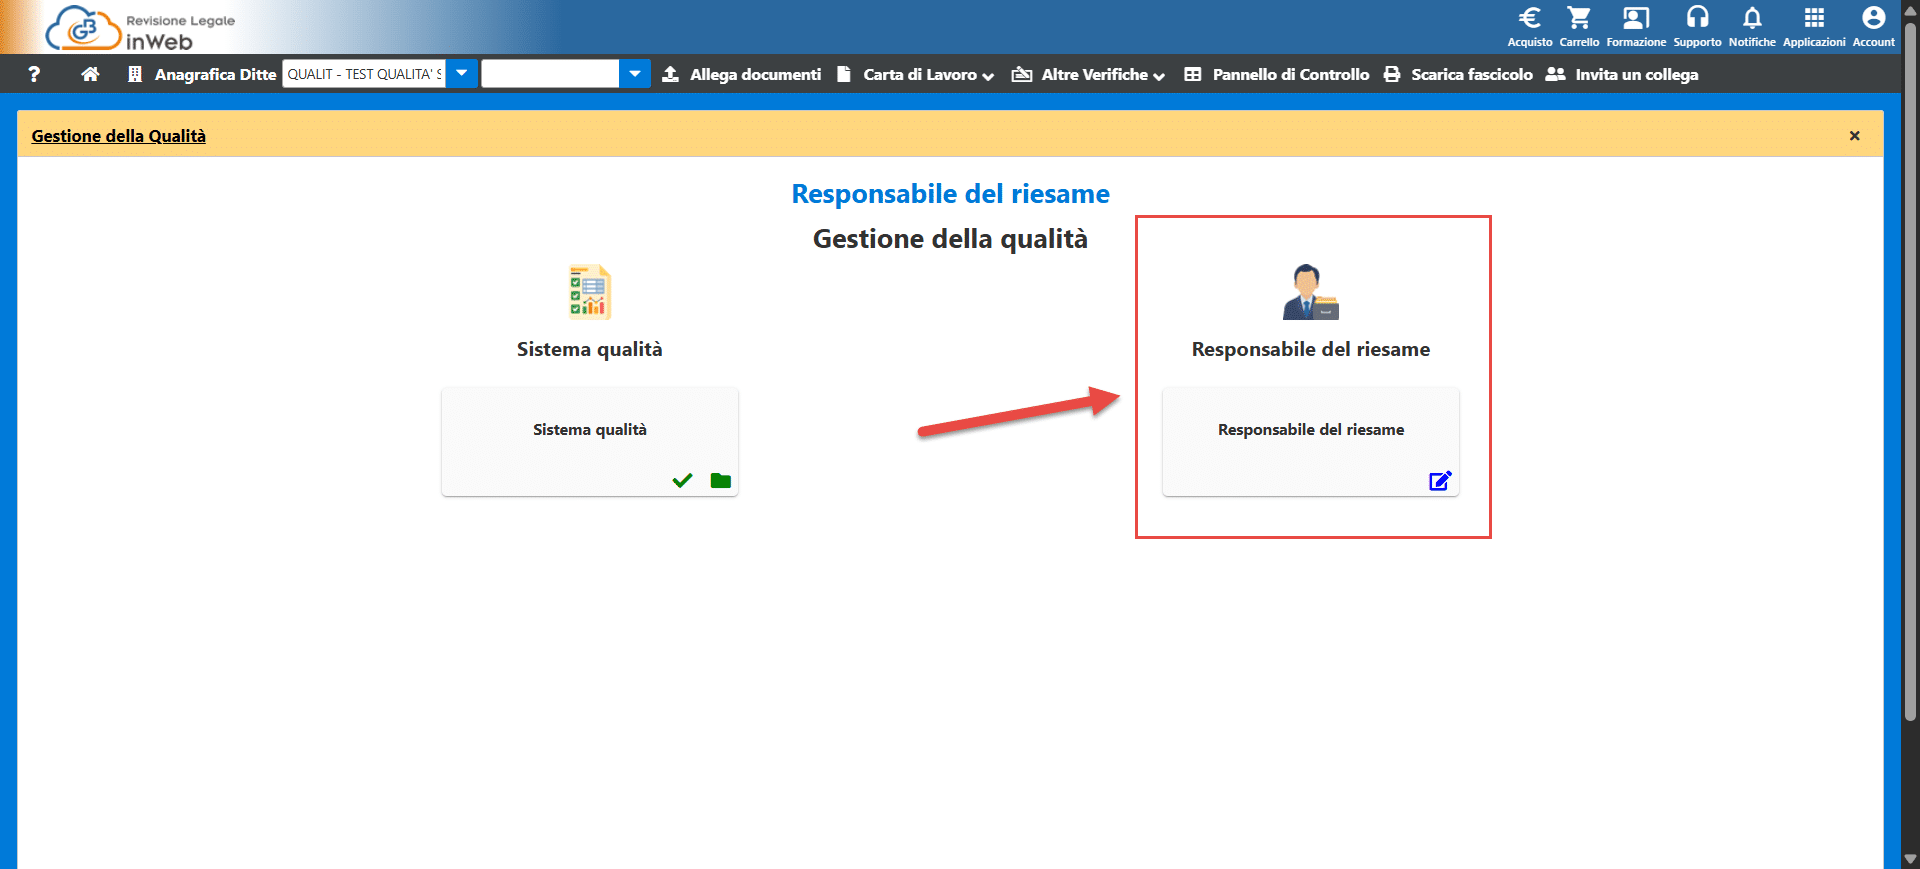Screen dimensions: 1920x869
Task: Open the Carrello shopping cart icon
Action: tap(1579, 18)
